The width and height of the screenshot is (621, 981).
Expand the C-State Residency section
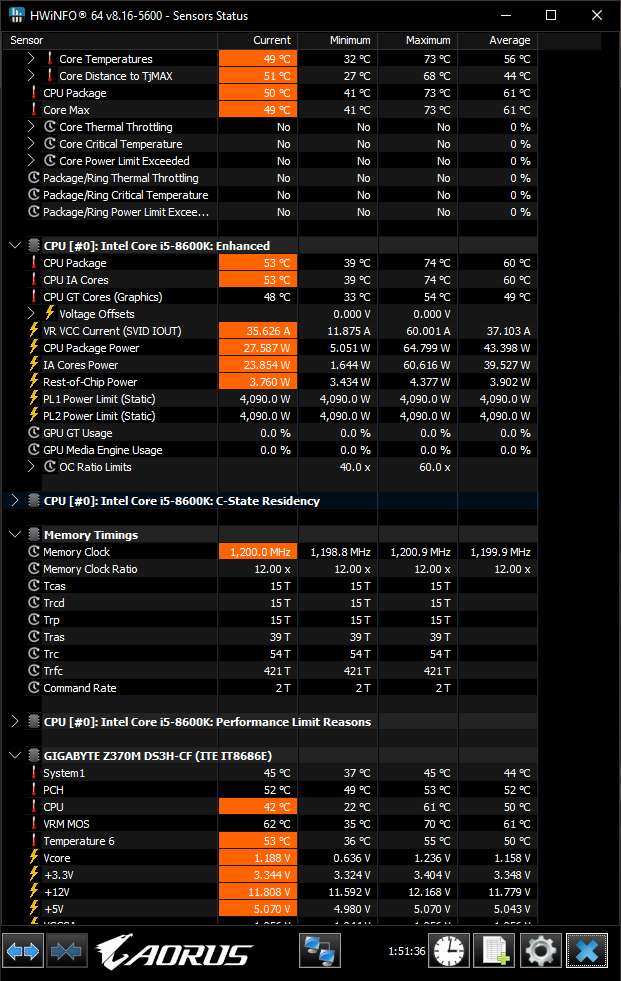[x=15, y=501]
